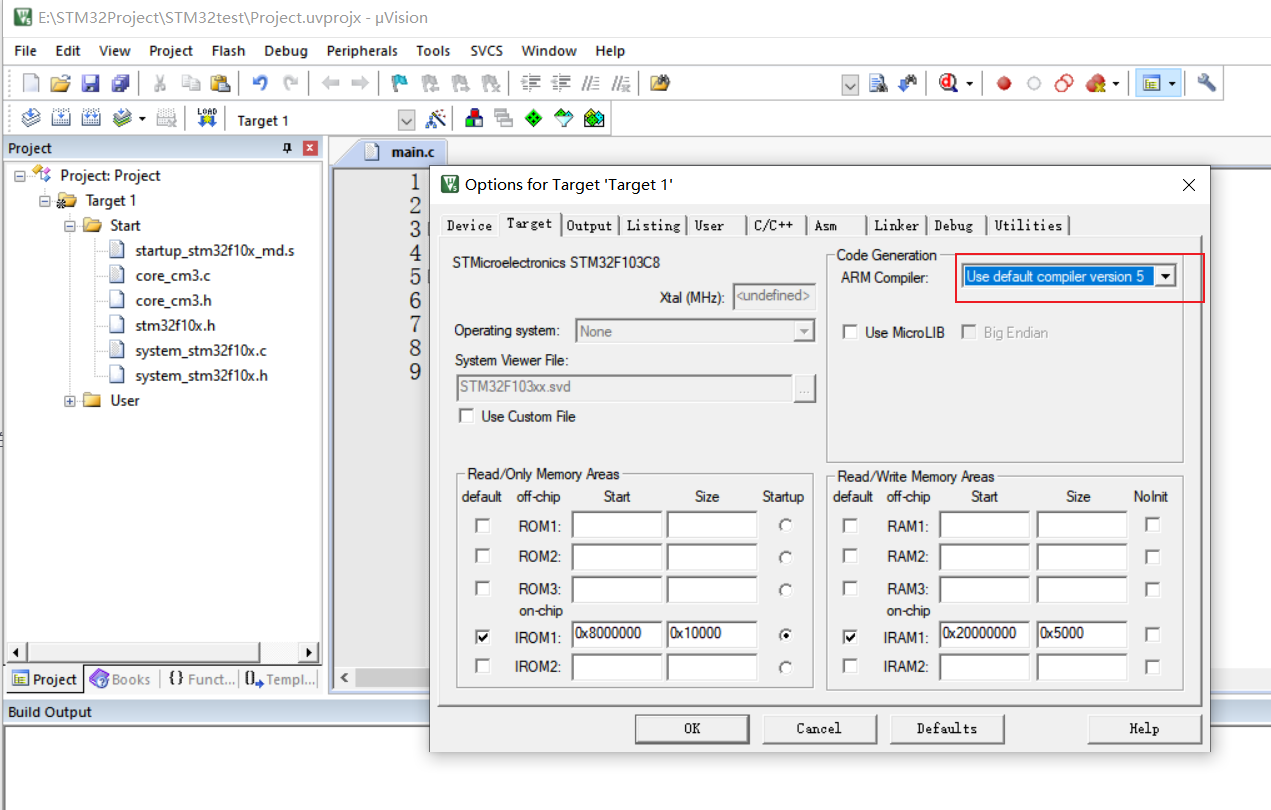The width and height of the screenshot is (1271, 810).
Task: Check the ROM1 default checkbox
Action: pyautogui.click(x=483, y=525)
